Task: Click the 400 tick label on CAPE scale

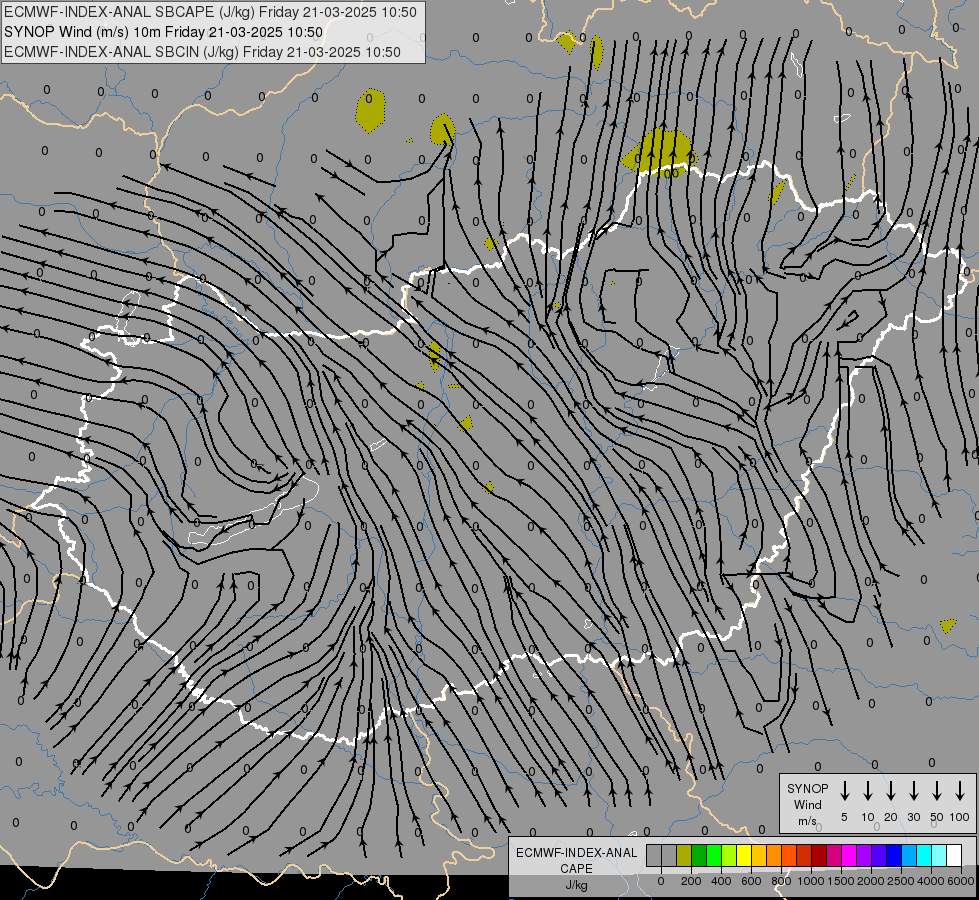Action: (x=721, y=881)
